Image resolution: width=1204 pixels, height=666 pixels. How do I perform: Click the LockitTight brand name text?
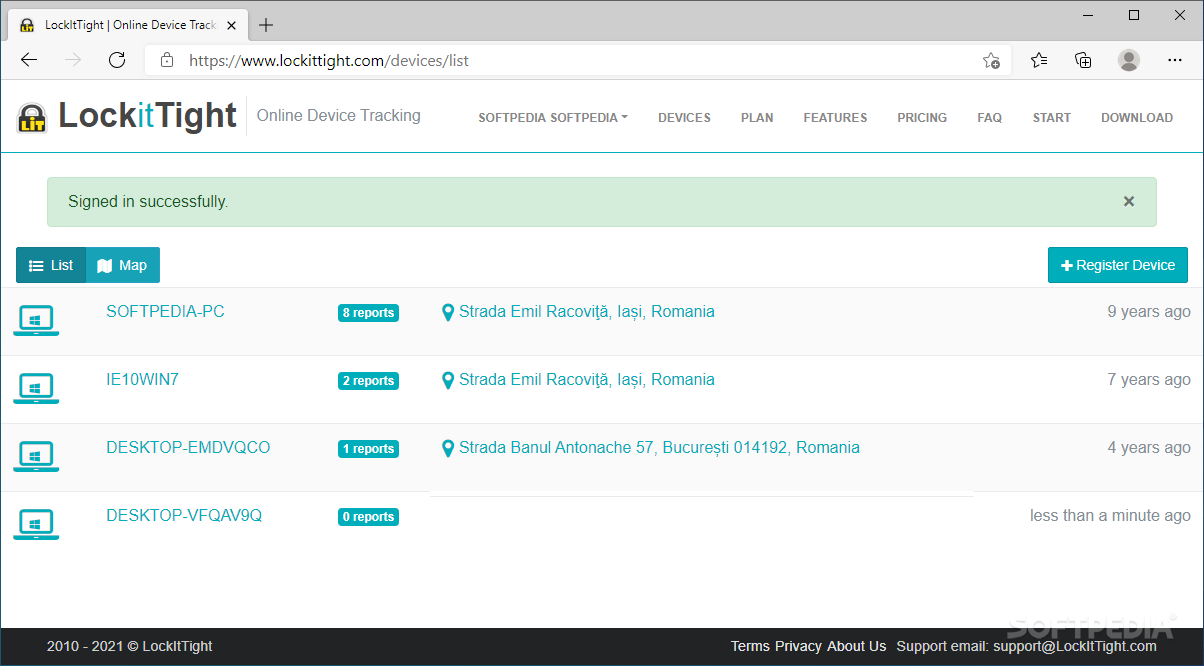[147, 116]
